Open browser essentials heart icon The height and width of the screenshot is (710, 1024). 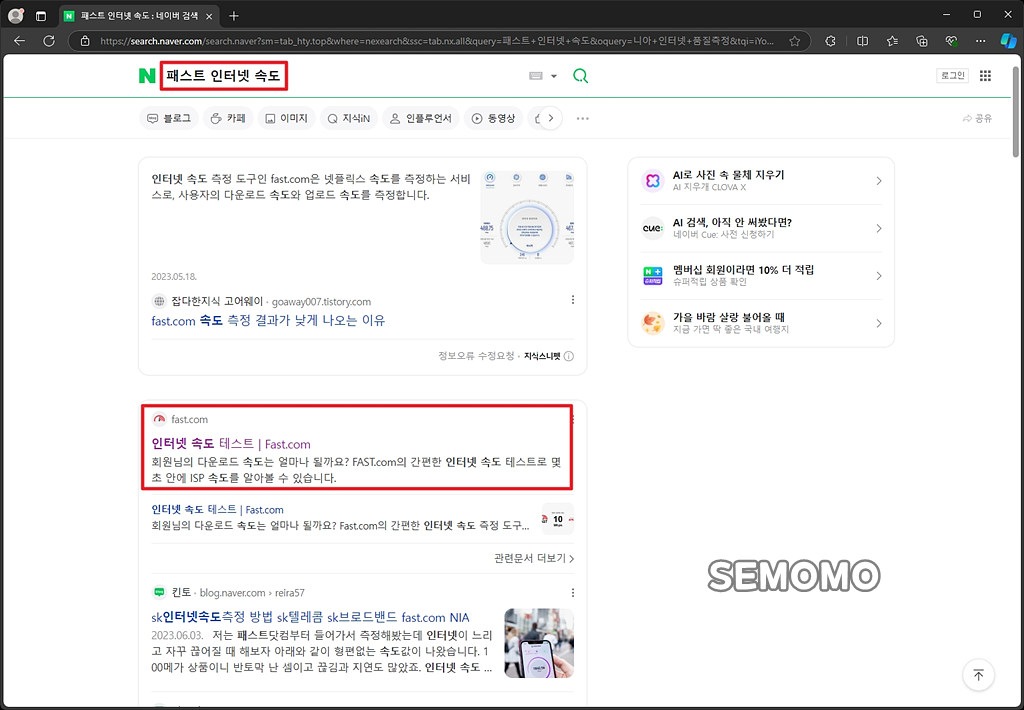[952, 40]
